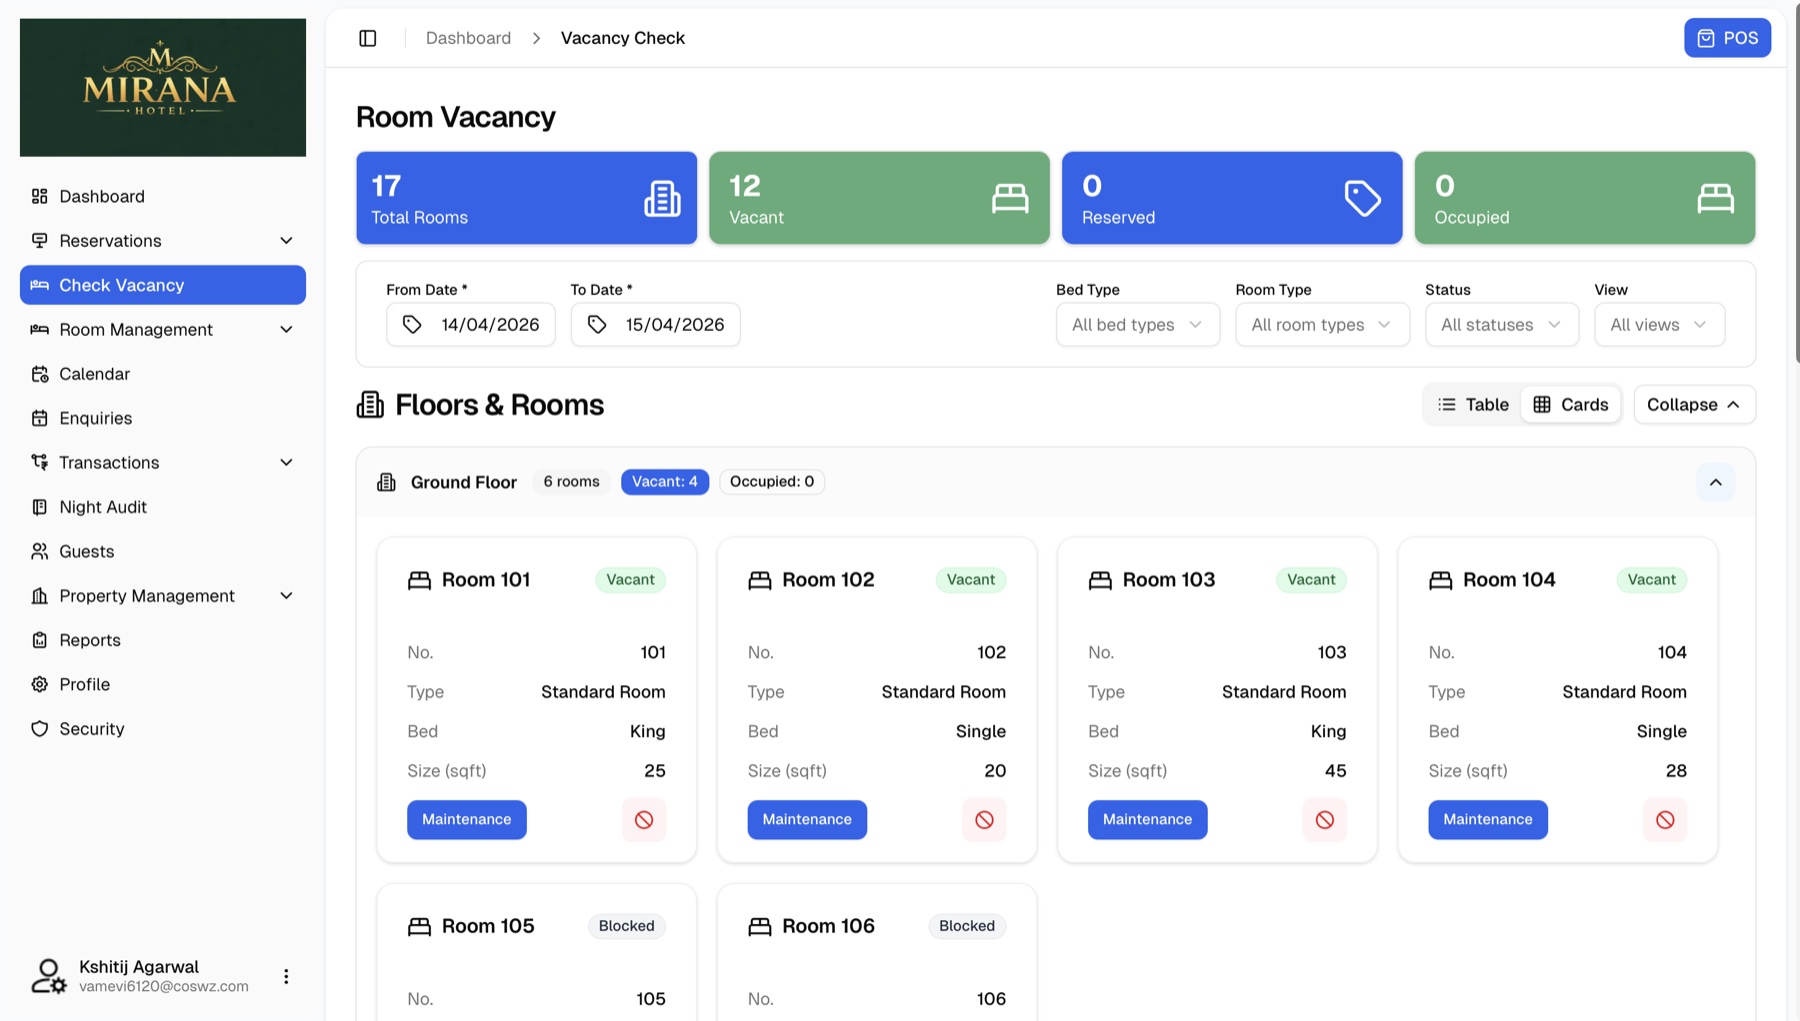
Task: Click the Room Management bed icon
Action: [40, 329]
